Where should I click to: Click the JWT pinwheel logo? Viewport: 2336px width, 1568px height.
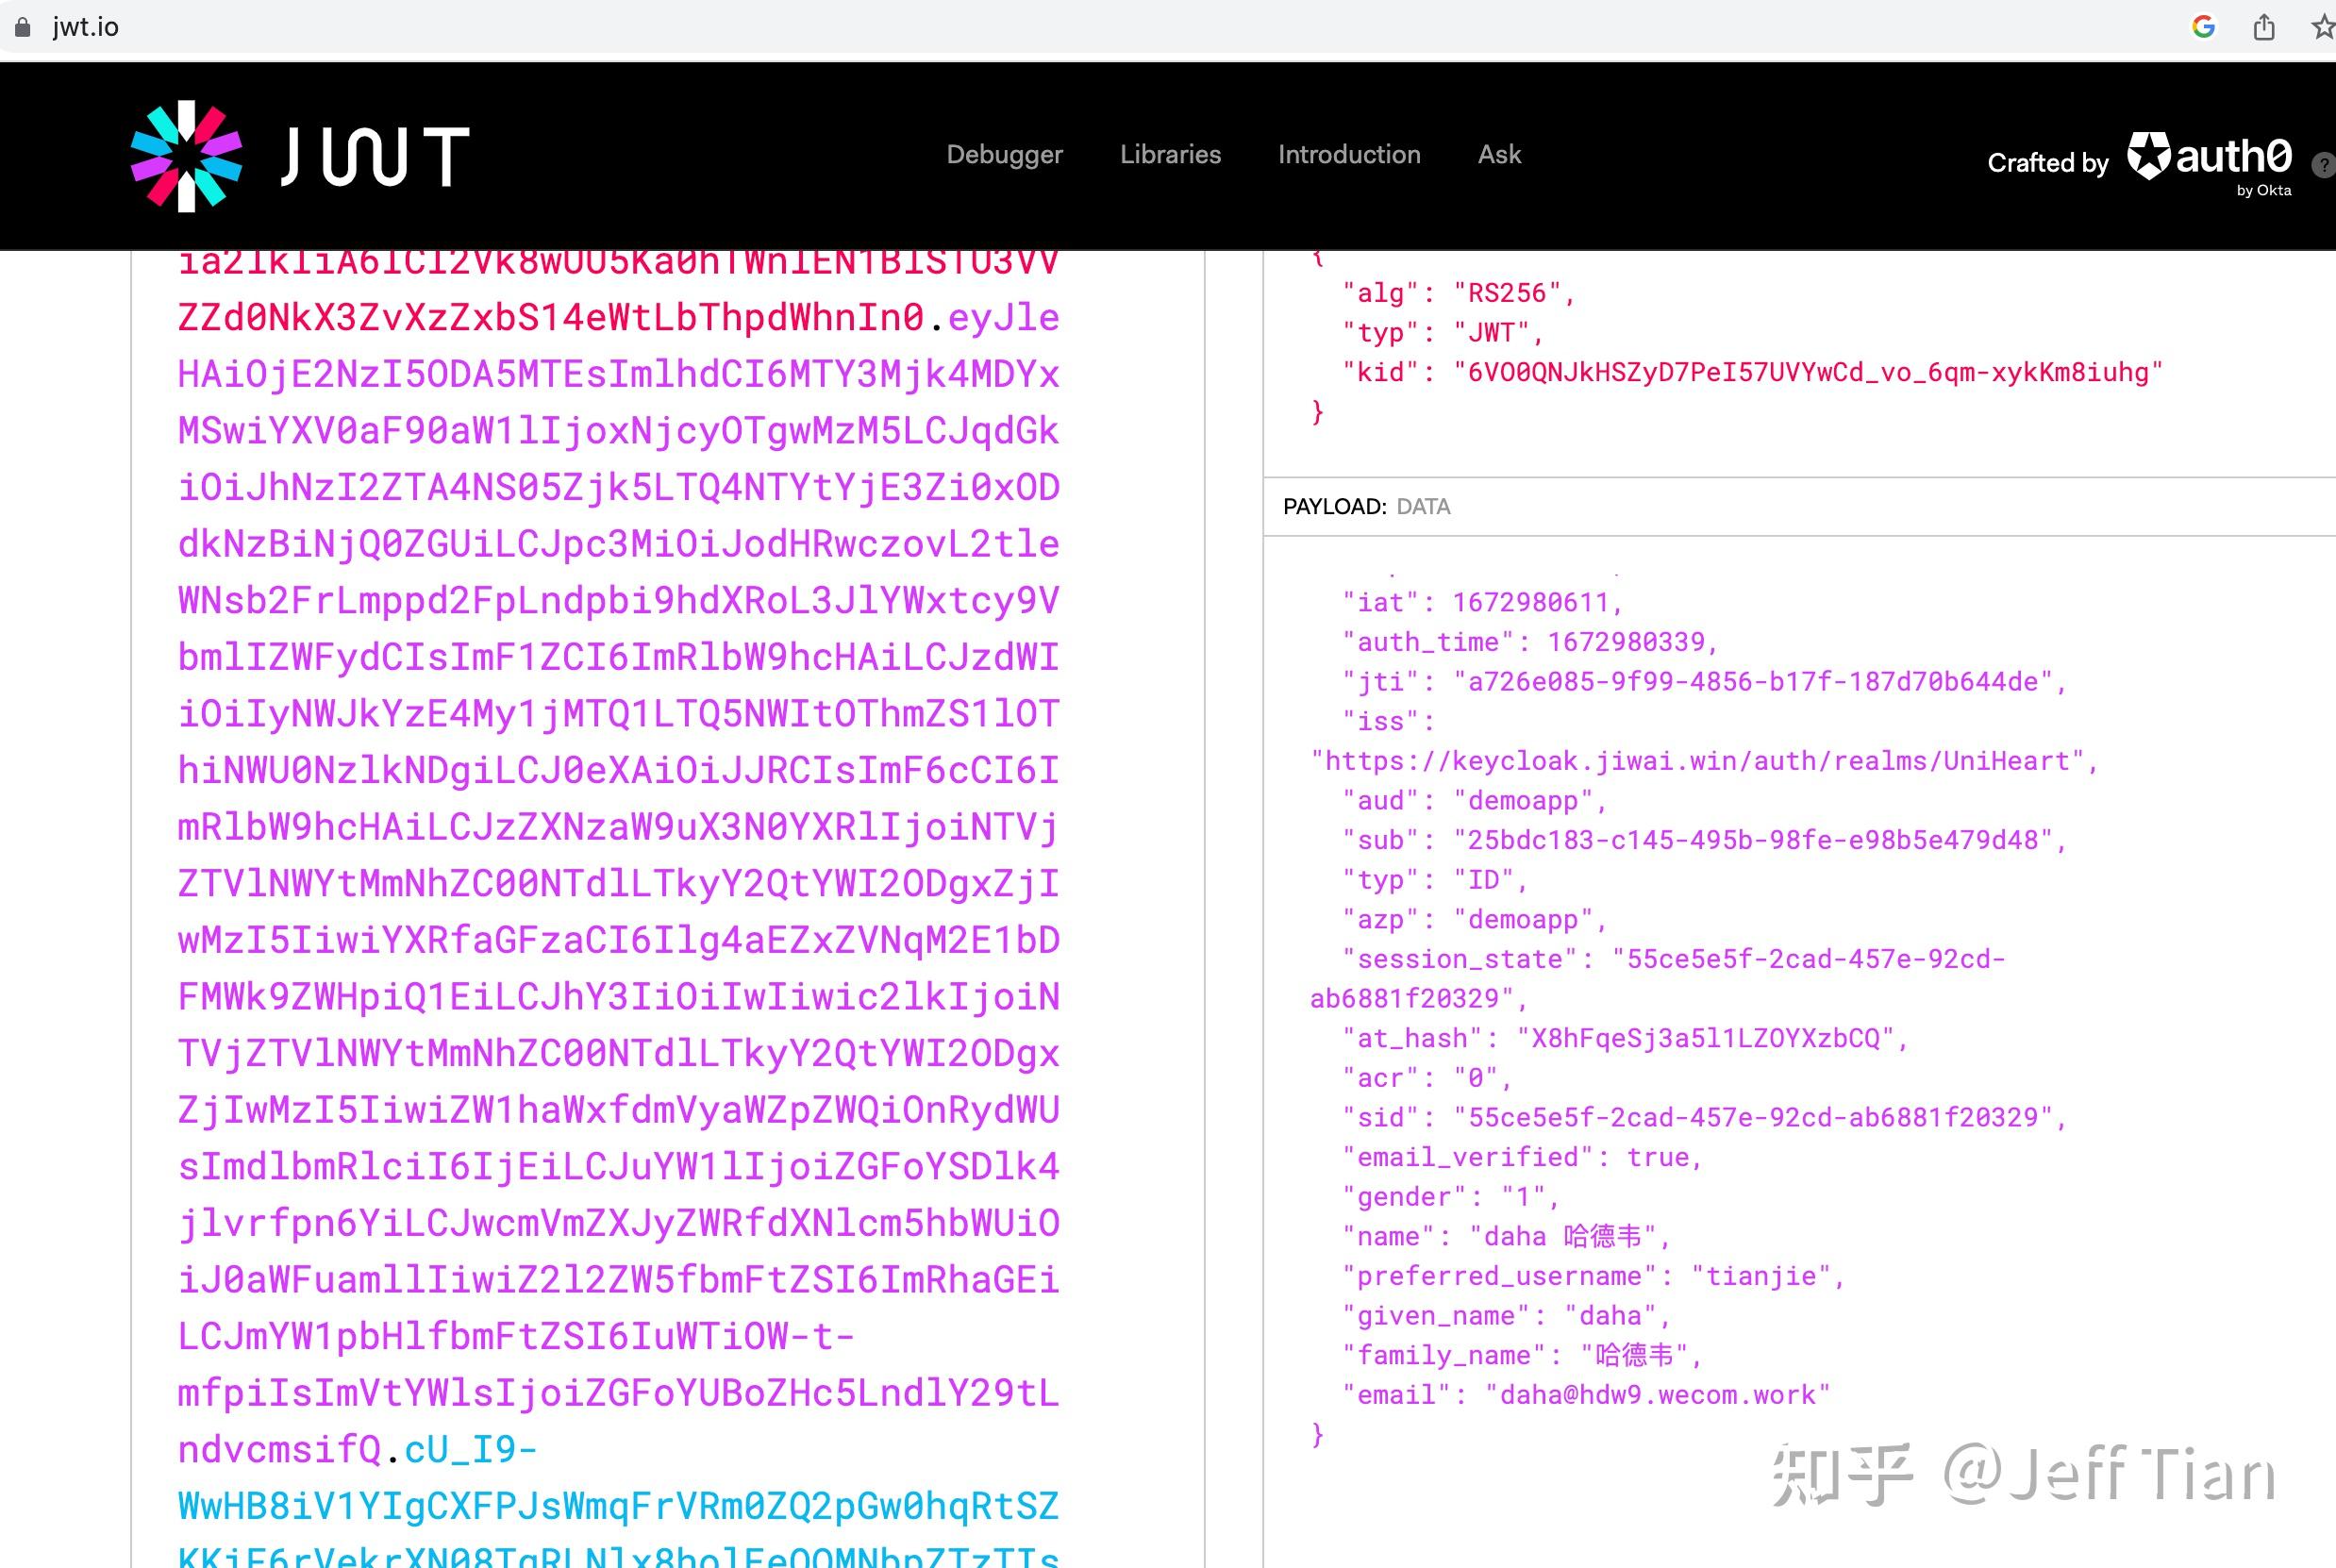185,154
